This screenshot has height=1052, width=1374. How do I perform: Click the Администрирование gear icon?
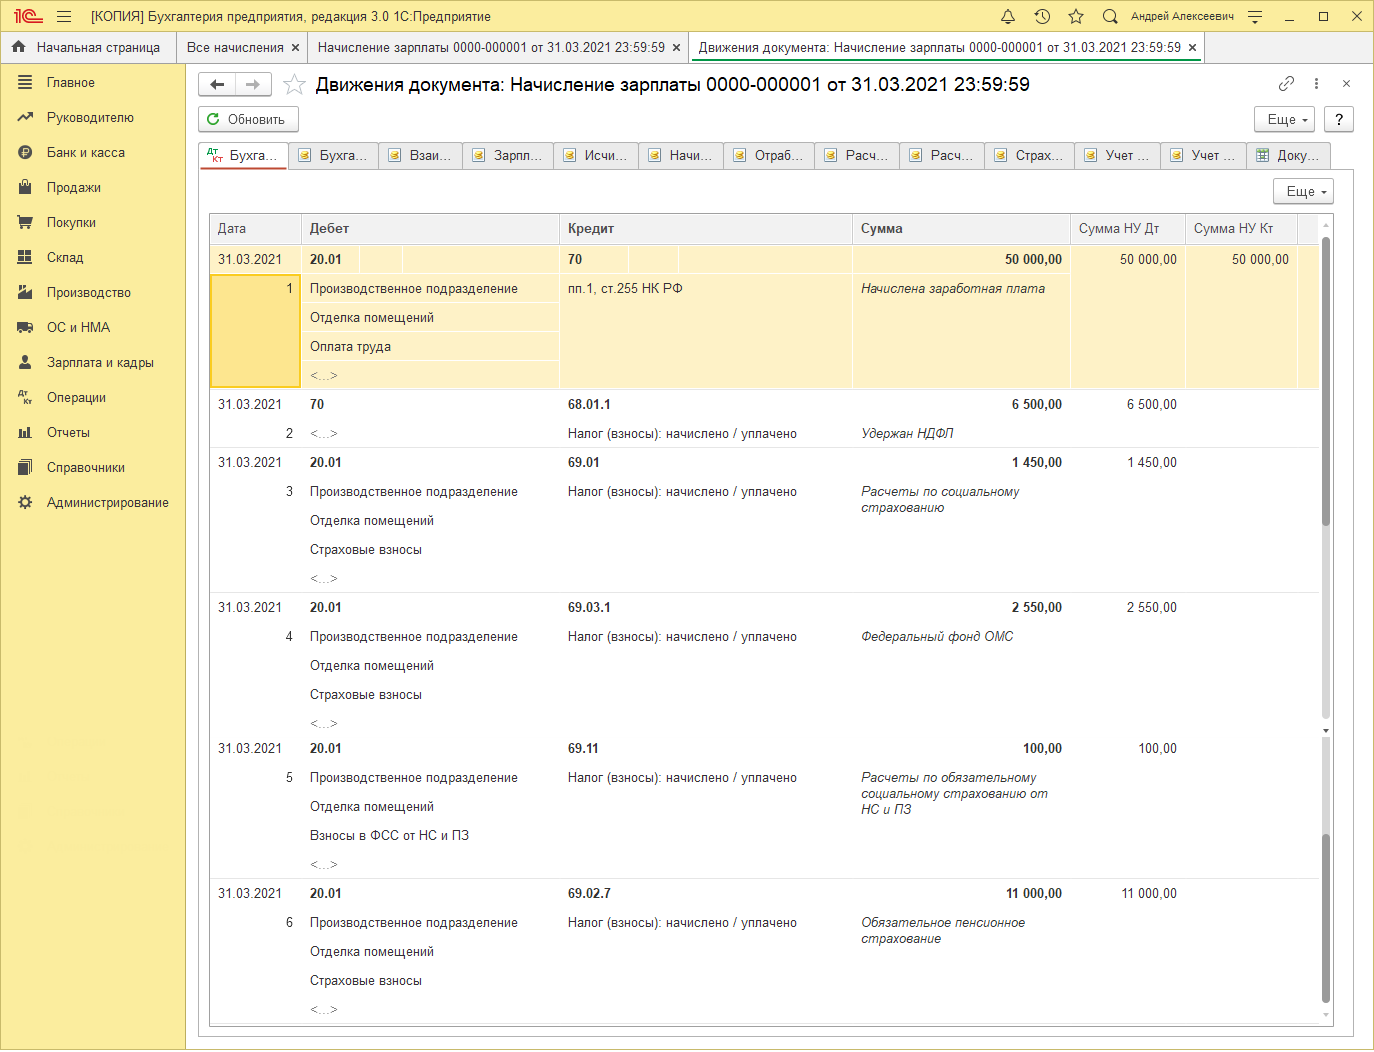coord(25,502)
